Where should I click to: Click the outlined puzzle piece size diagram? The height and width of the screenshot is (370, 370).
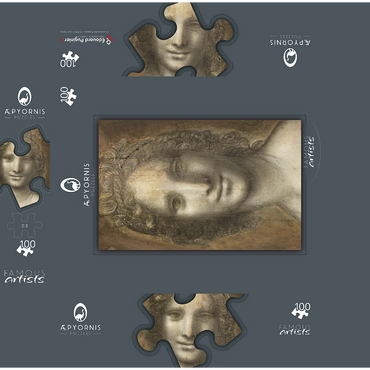(x=25, y=225)
